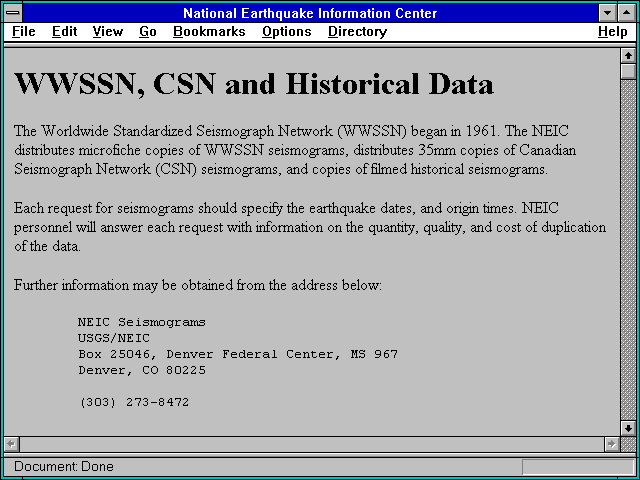Click the horizontal scrollbar right arrow
The image size is (640, 480).
click(611, 444)
